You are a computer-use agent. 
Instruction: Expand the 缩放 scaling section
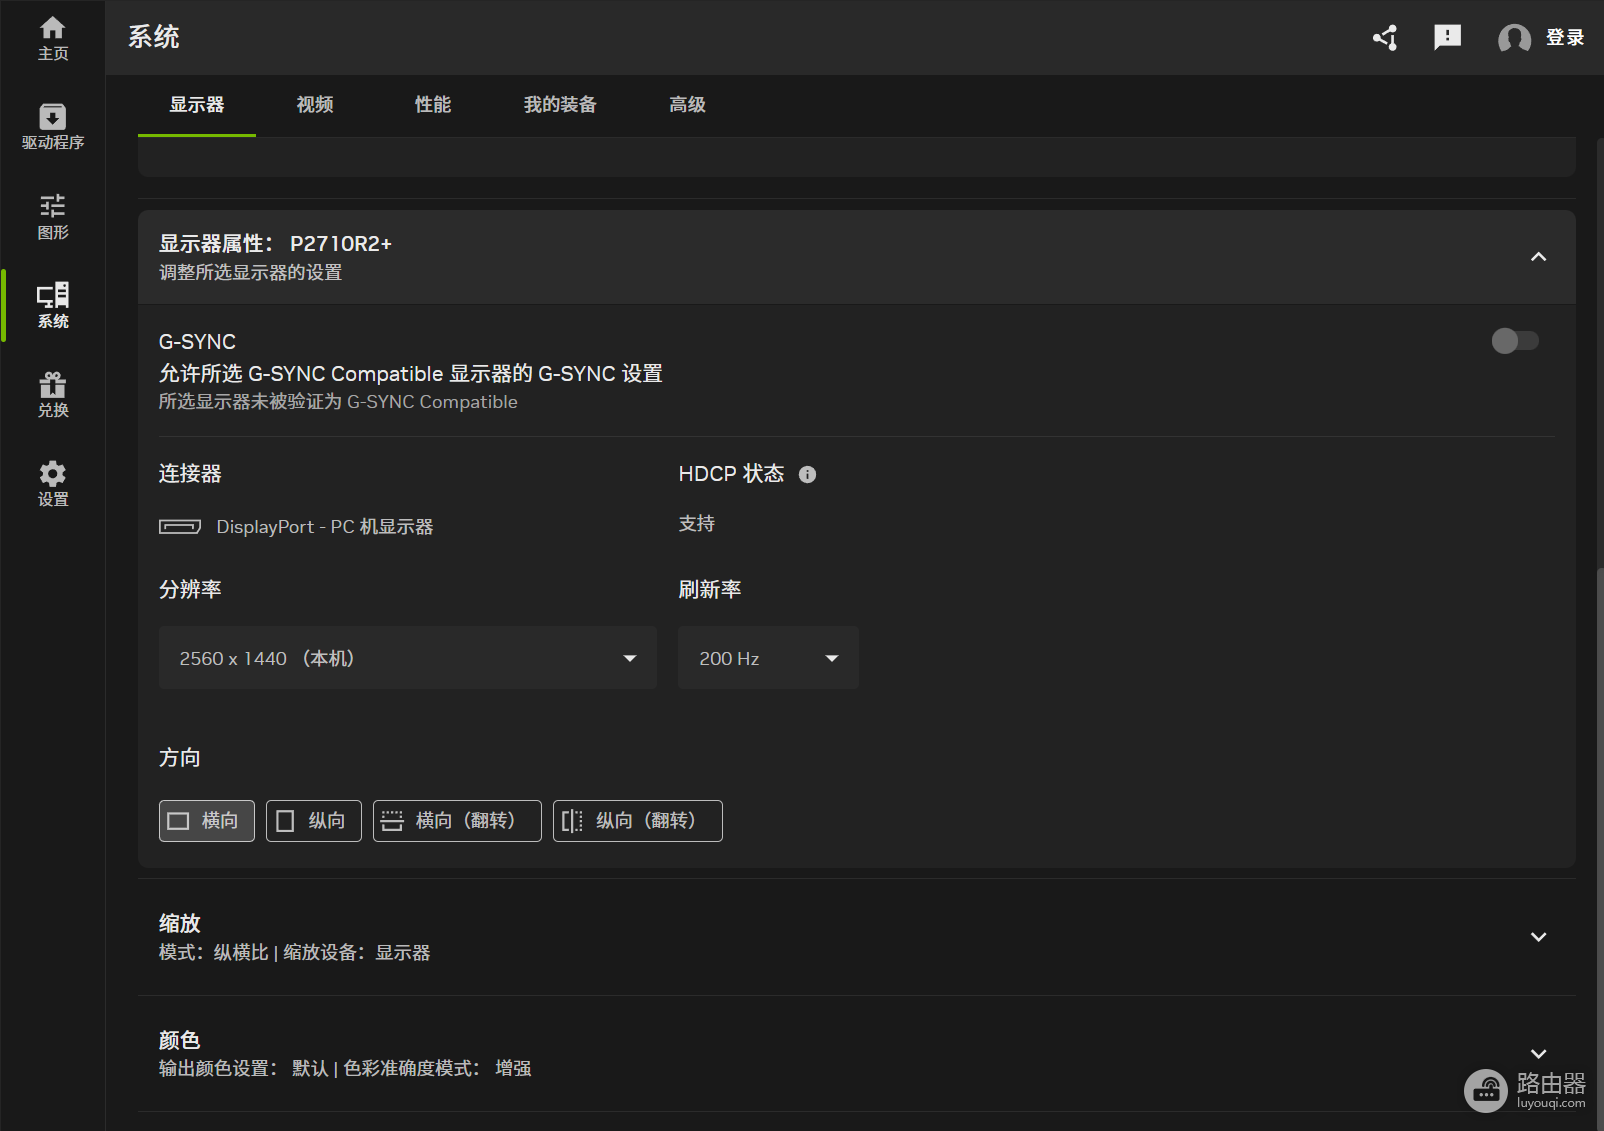[x=1538, y=937]
